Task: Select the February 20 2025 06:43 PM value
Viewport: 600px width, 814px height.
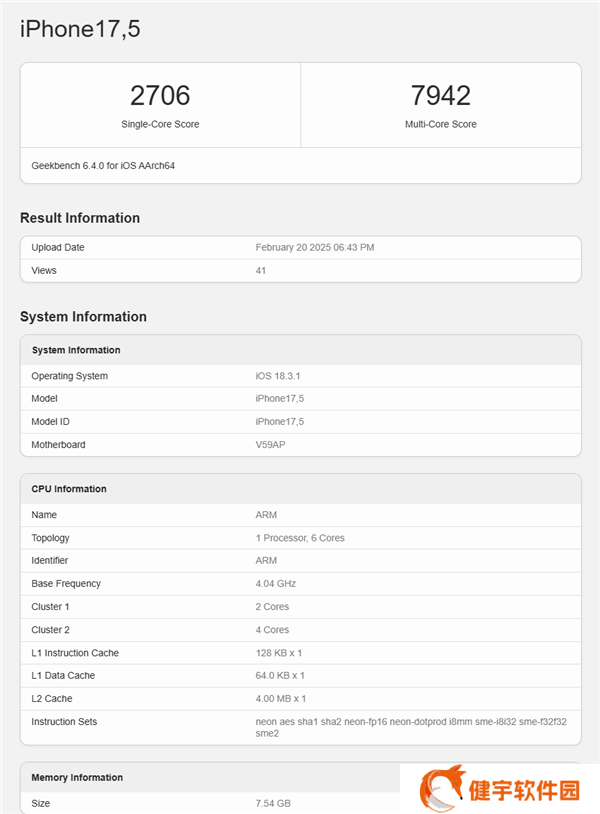Action: tap(315, 248)
